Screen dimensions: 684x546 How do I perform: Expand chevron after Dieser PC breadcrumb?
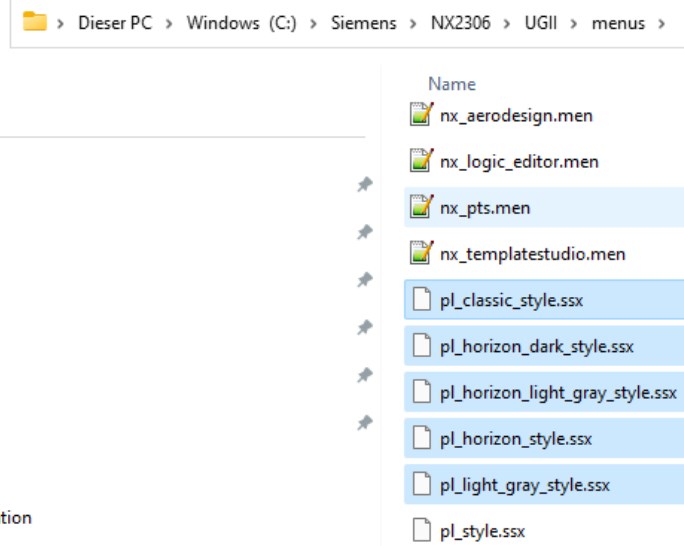click(169, 23)
